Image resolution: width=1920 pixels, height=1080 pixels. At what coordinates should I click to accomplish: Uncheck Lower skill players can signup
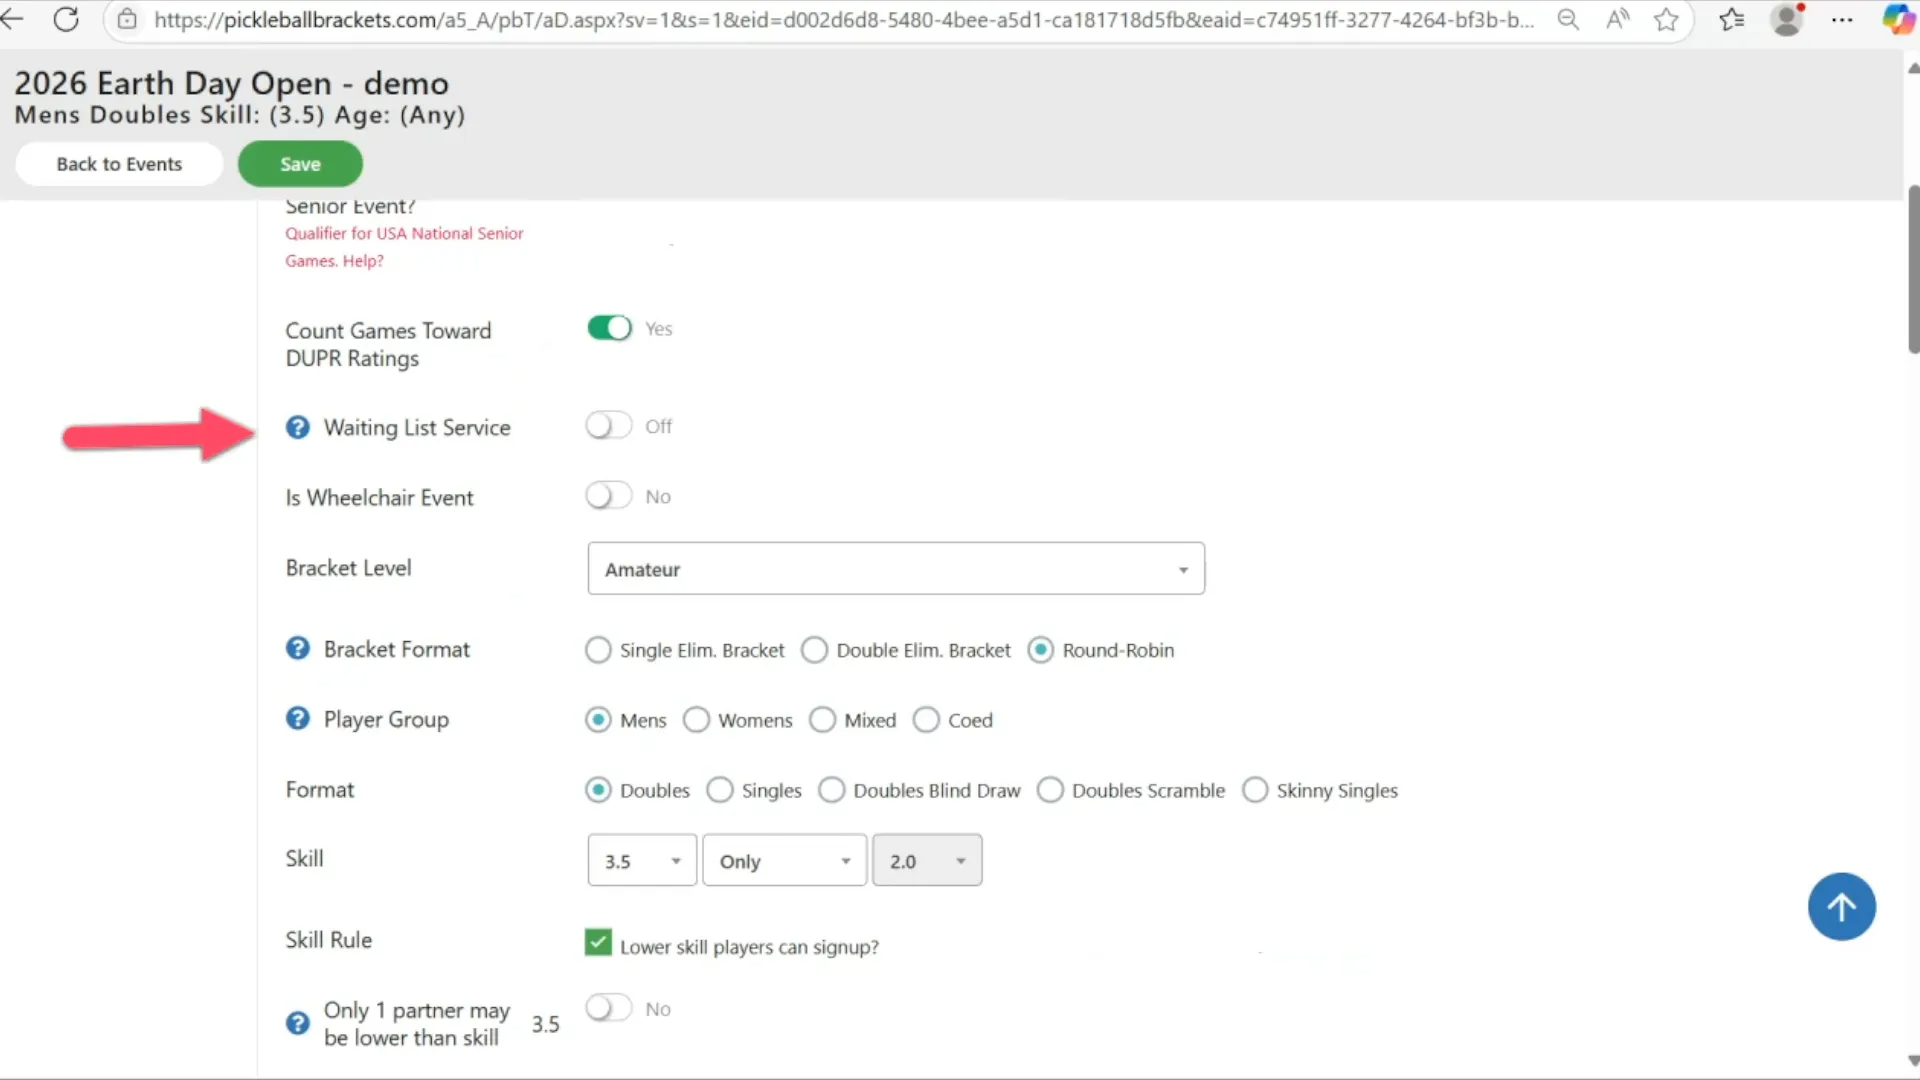click(598, 943)
